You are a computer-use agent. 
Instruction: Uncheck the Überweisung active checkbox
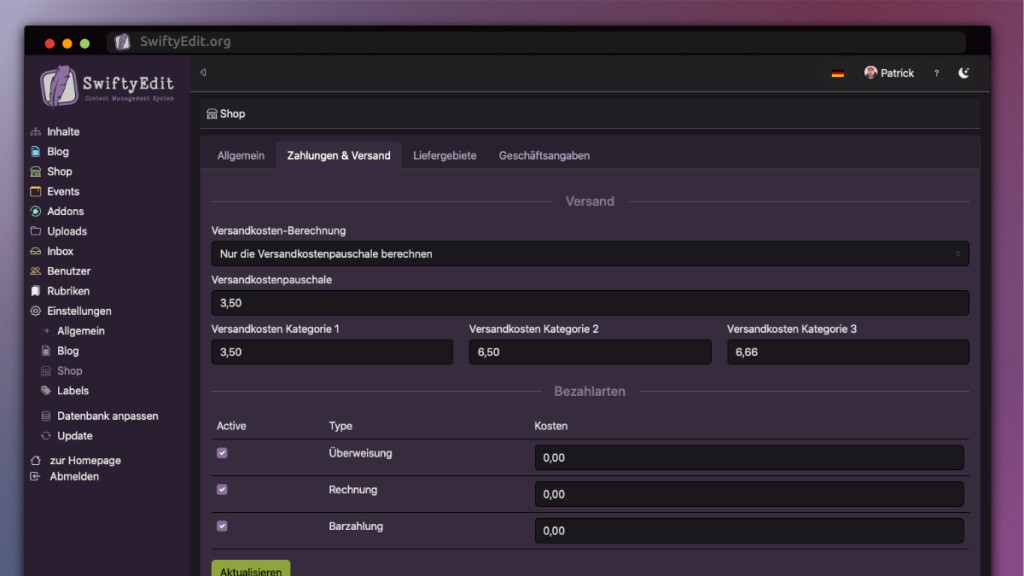(x=222, y=453)
